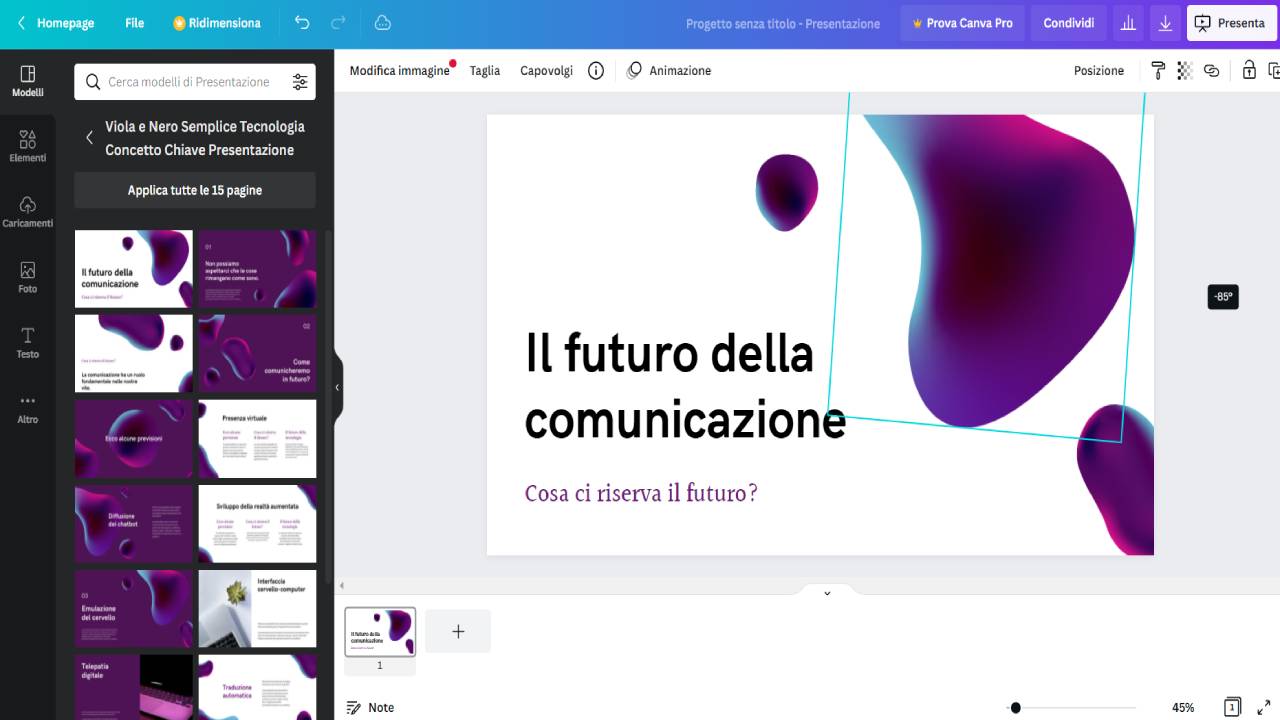Switch to the Posizione panel
Screen dimensions: 1280x720
[x=1099, y=70]
